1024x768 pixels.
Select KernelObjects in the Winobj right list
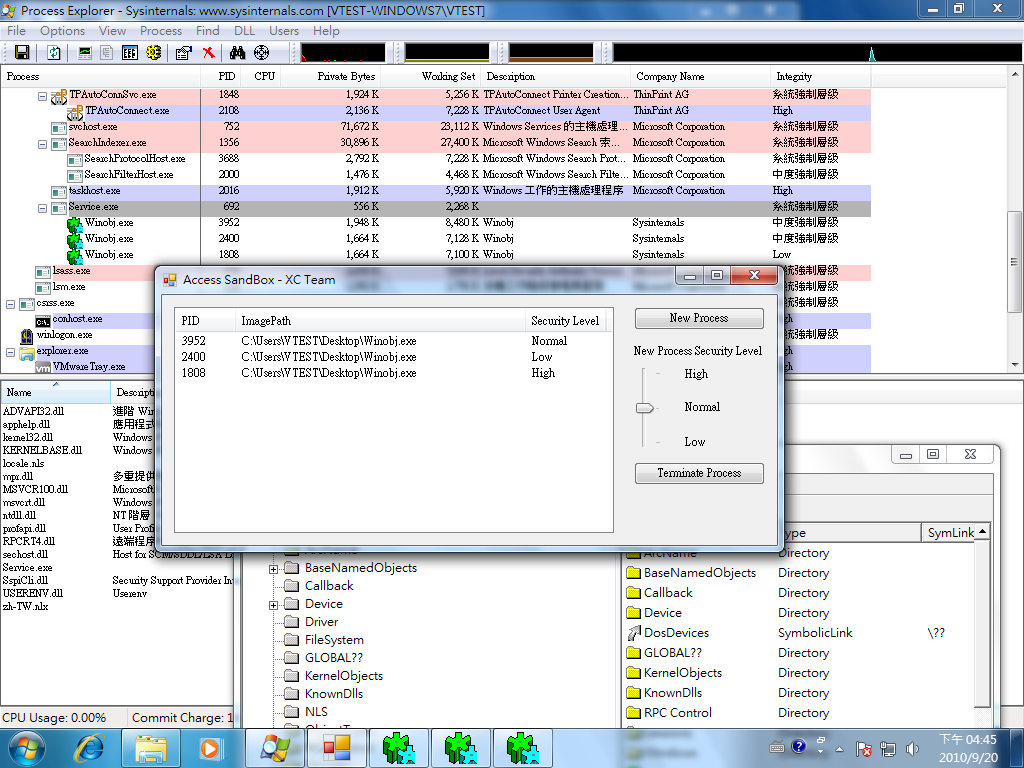click(682, 673)
